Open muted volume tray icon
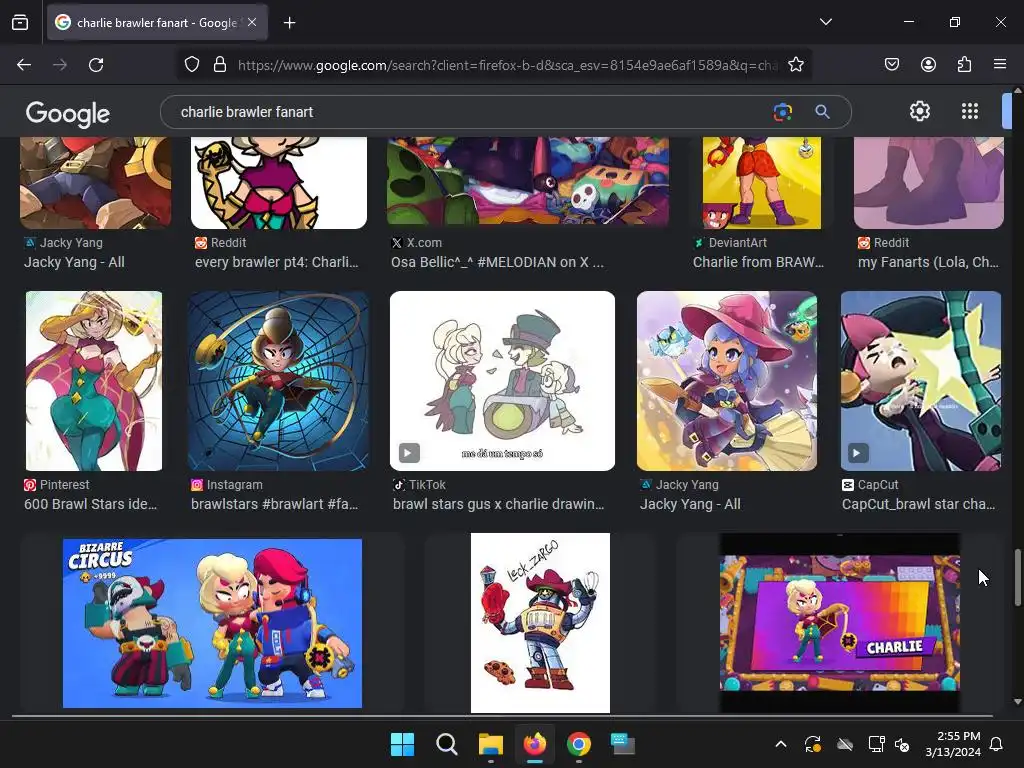Viewport: 1024px width, 768px height. (902, 744)
